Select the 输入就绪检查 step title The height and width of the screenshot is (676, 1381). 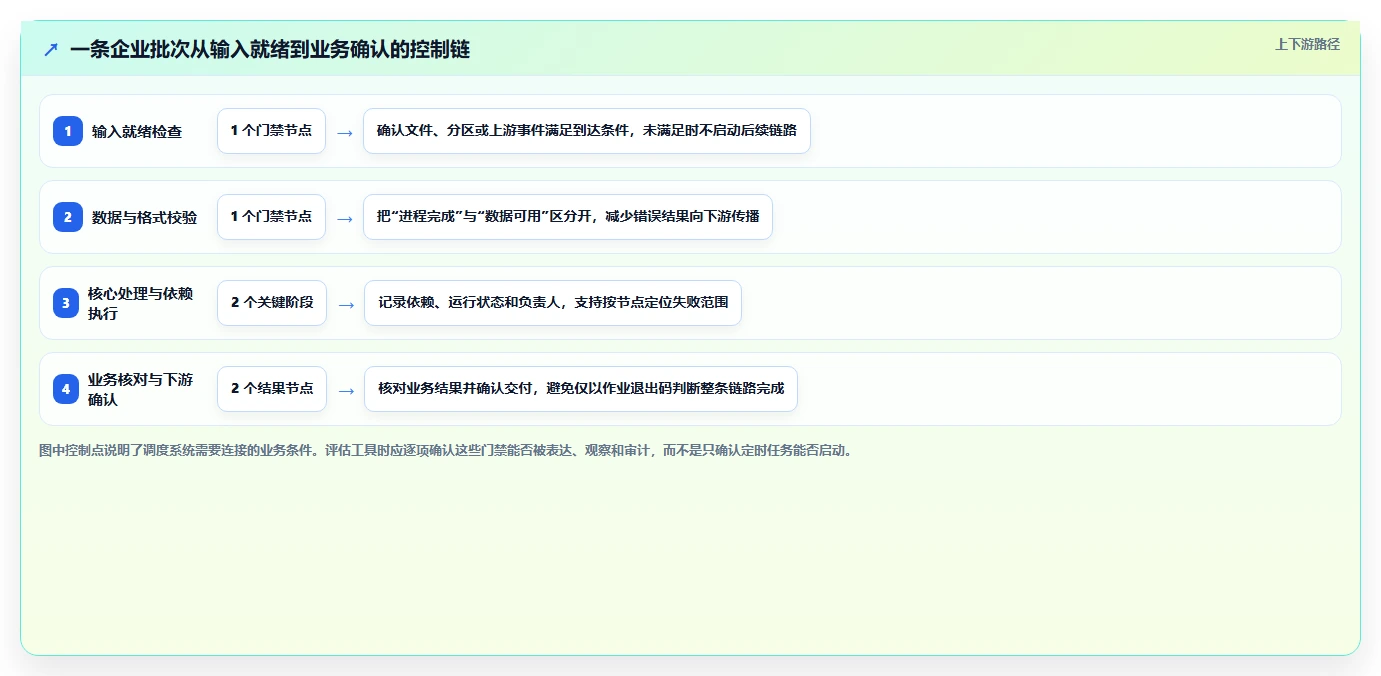(x=137, y=131)
